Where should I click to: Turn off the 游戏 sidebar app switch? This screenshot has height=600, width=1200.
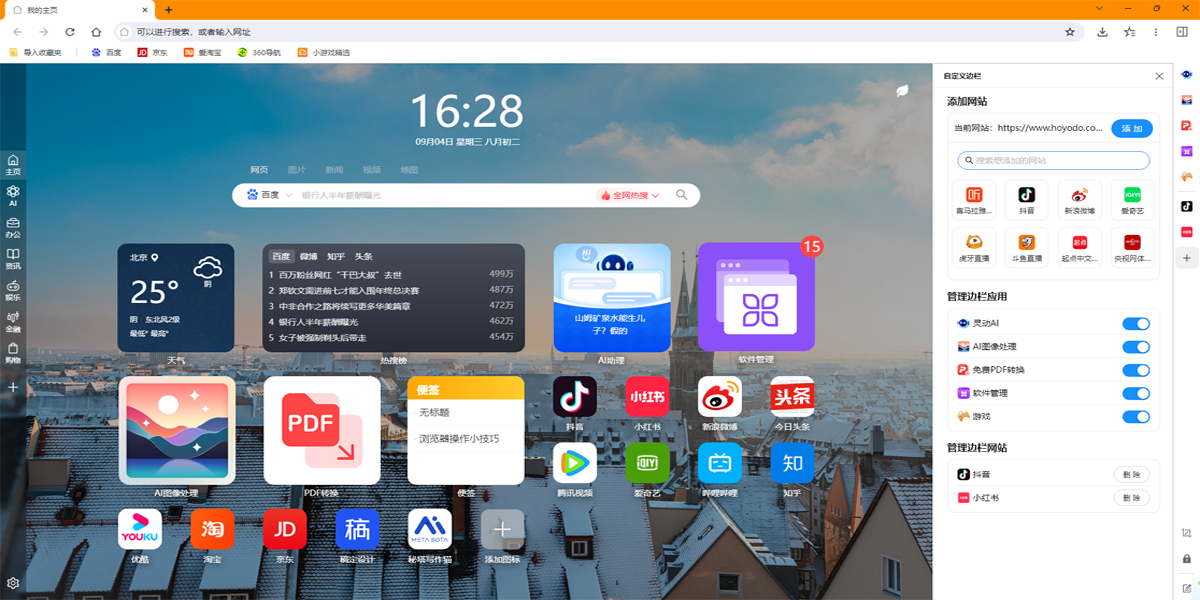coord(1135,417)
